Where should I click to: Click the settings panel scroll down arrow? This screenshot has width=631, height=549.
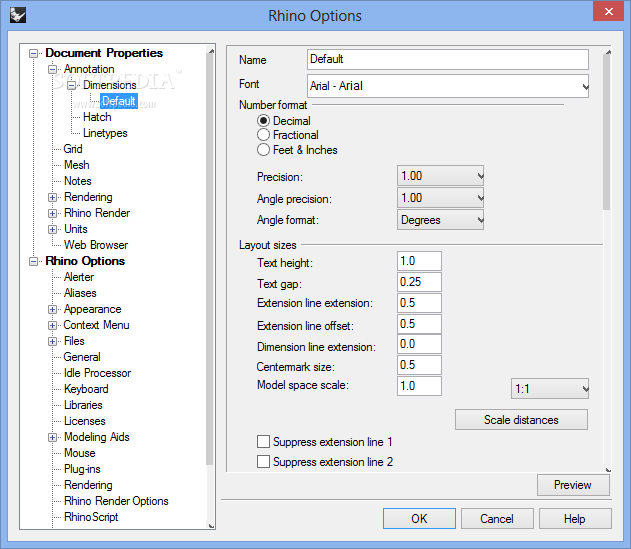pos(608,469)
